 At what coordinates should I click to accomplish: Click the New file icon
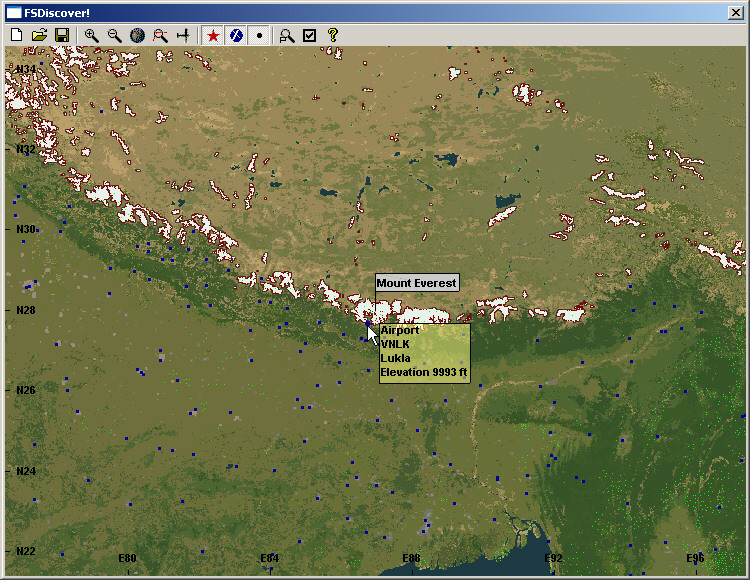click(17, 35)
